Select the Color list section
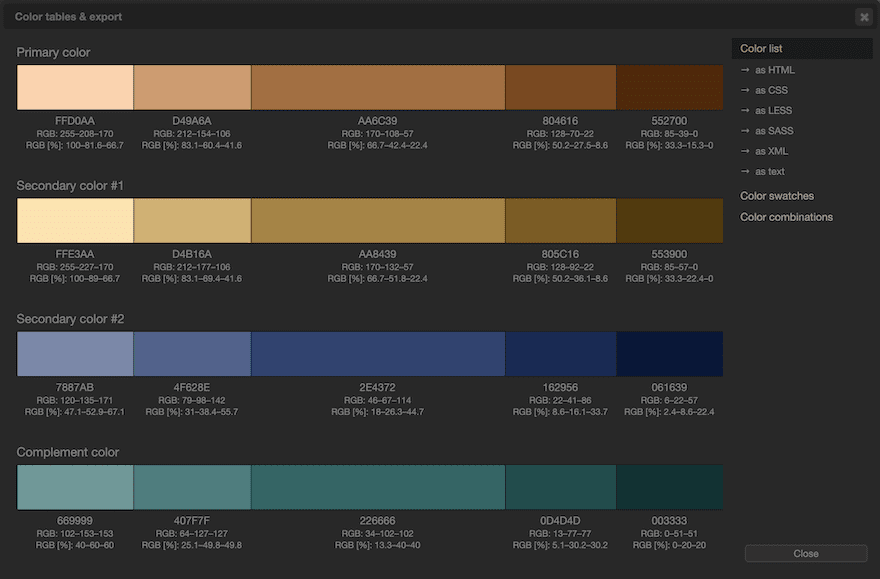The height and width of the screenshot is (579, 880). tap(761, 48)
